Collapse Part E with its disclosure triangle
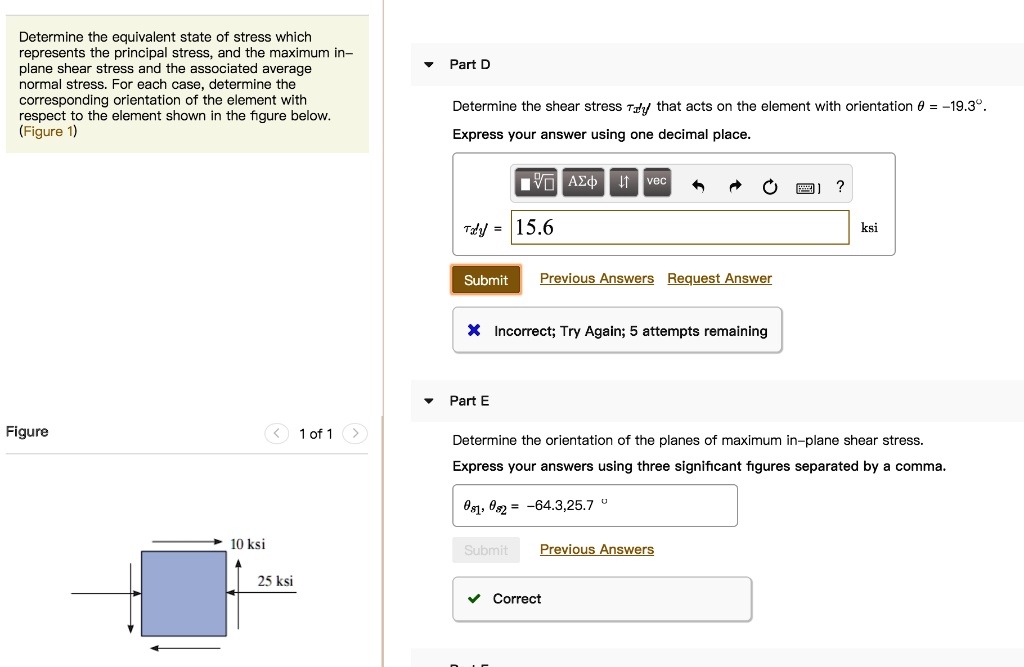Image resolution: width=1024 pixels, height=667 pixels. pyautogui.click(x=429, y=401)
